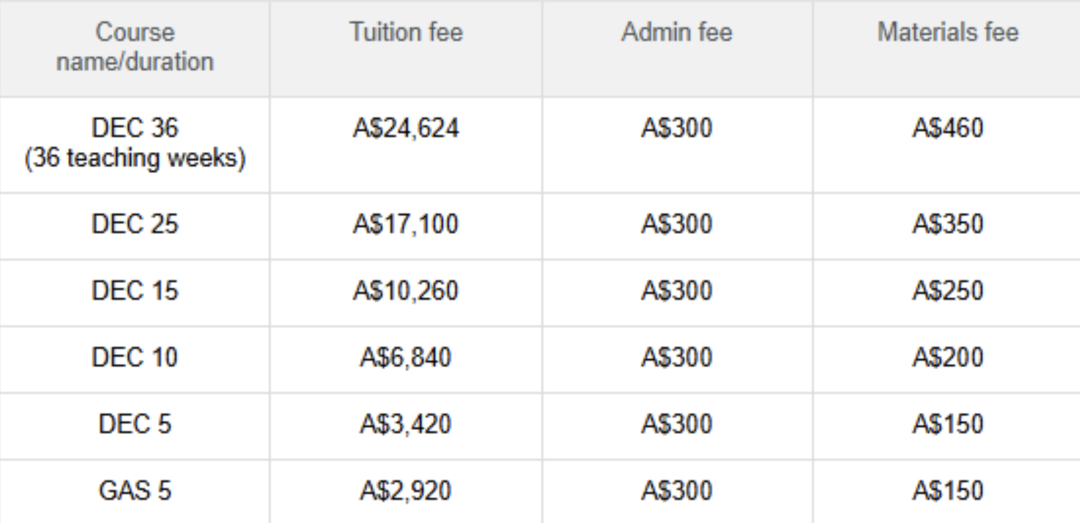Image resolution: width=1080 pixels, height=523 pixels.
Task: Select the A$3,420 tuition fee cell
Action: pos(406,424)
